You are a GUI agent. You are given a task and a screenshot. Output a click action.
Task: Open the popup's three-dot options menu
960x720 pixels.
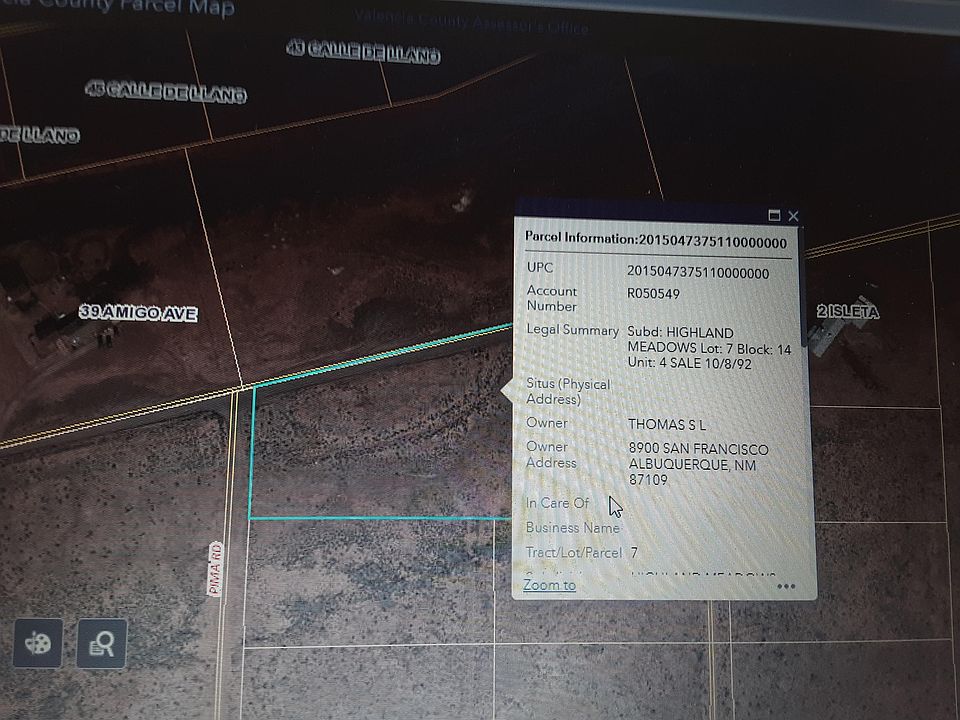786,587
